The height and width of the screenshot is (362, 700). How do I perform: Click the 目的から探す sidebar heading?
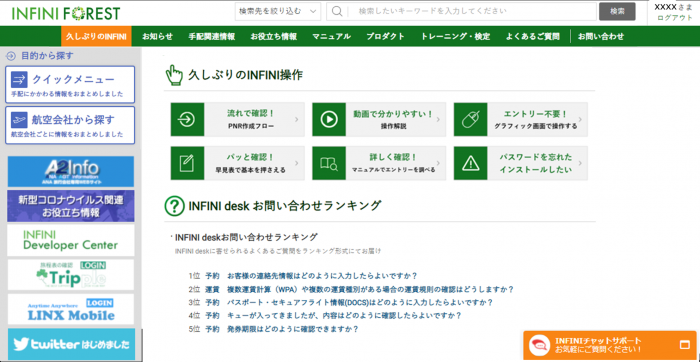pos(47,56)
